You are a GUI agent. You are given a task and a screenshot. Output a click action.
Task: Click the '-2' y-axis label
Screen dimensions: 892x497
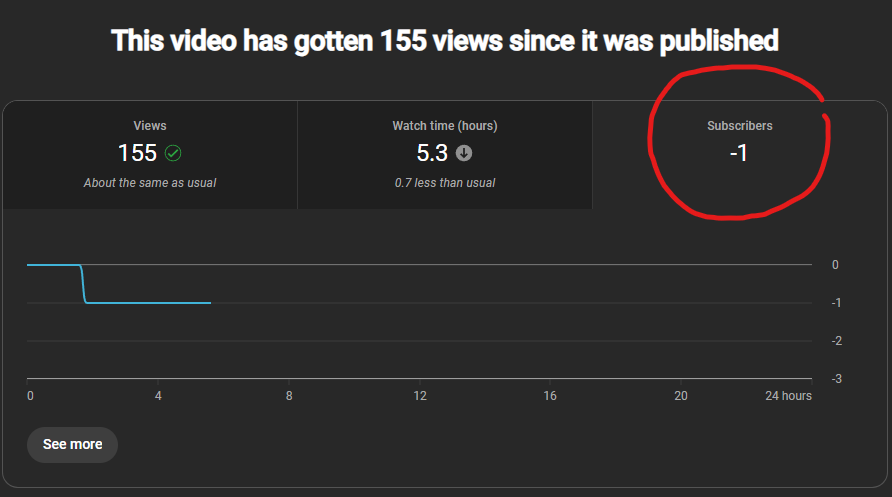tap(836, 341)
